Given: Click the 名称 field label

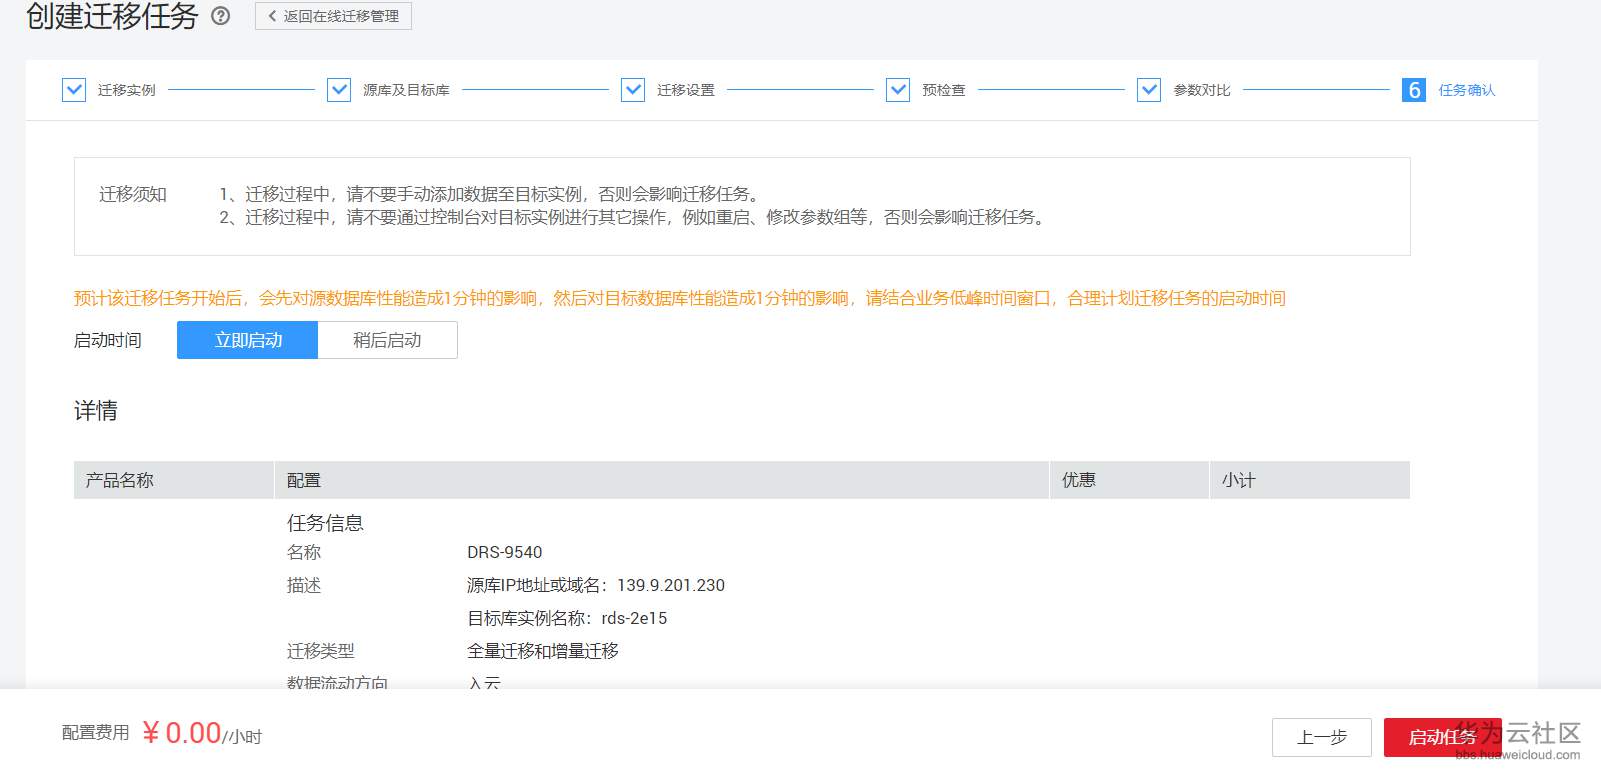Looking at the screenshot, I should tap(304, 553).
